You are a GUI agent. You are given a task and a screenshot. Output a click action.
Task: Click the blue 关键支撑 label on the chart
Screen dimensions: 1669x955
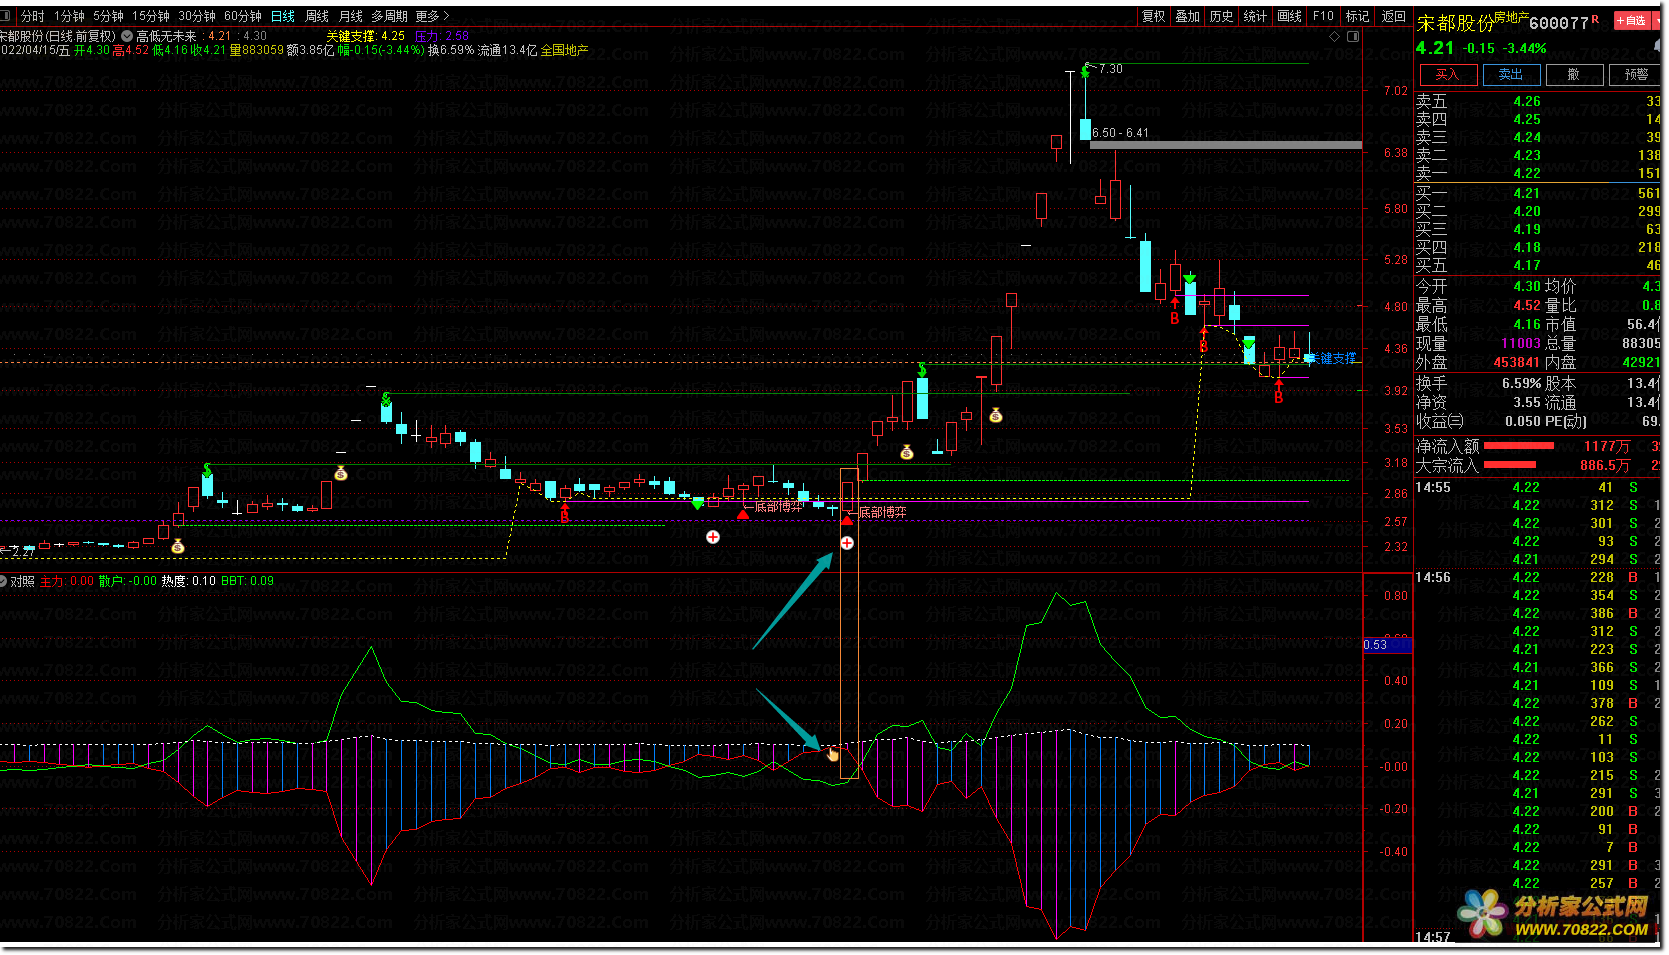pyautogui.click(x=1332, y=358)
